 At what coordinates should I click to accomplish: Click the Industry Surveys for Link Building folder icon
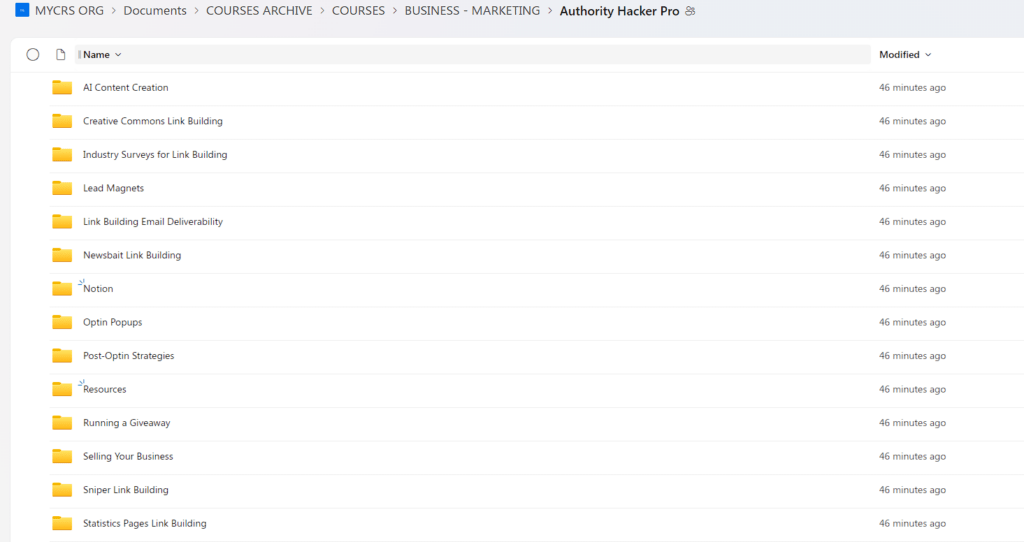pyautogui.click(x=62, y=155)
